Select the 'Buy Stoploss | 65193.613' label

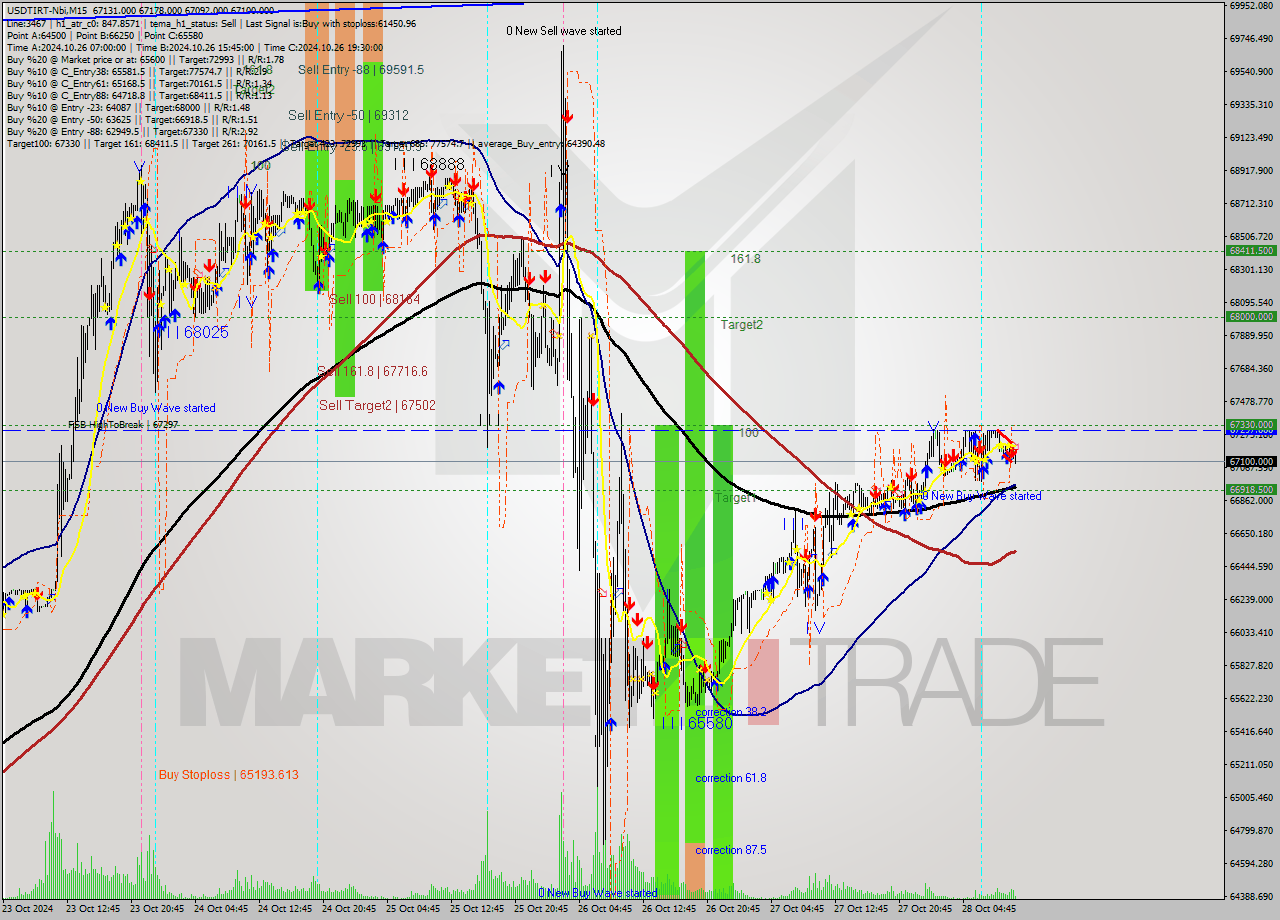(228, 775)
